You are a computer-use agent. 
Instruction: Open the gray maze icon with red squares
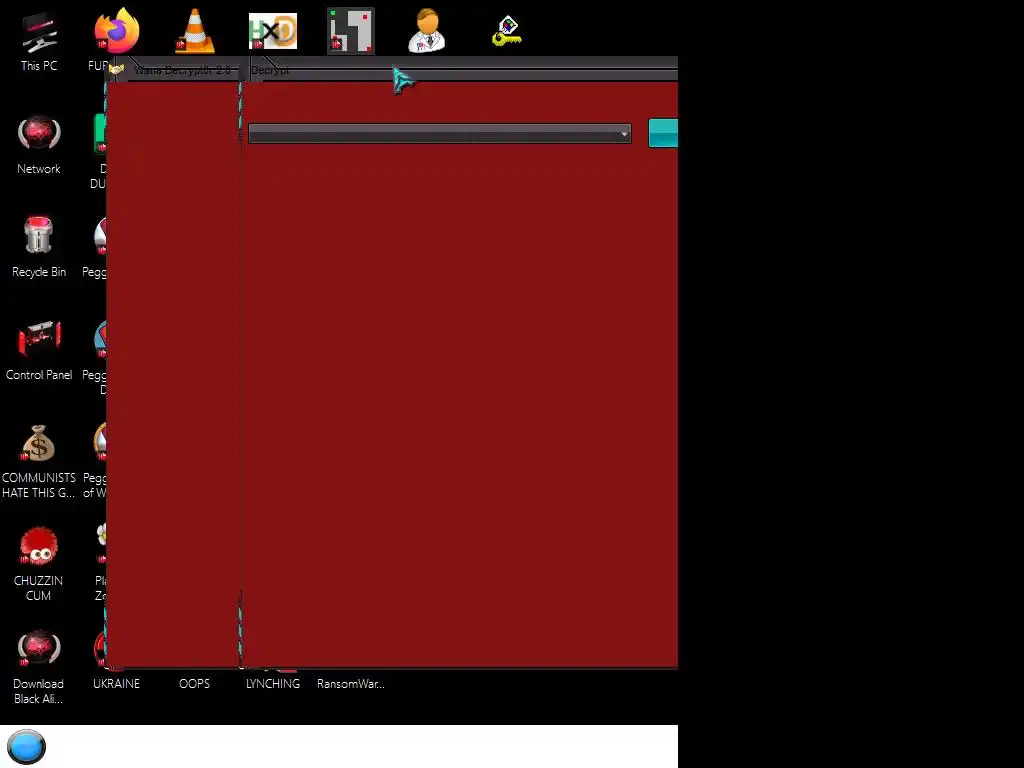coord(351,31)
